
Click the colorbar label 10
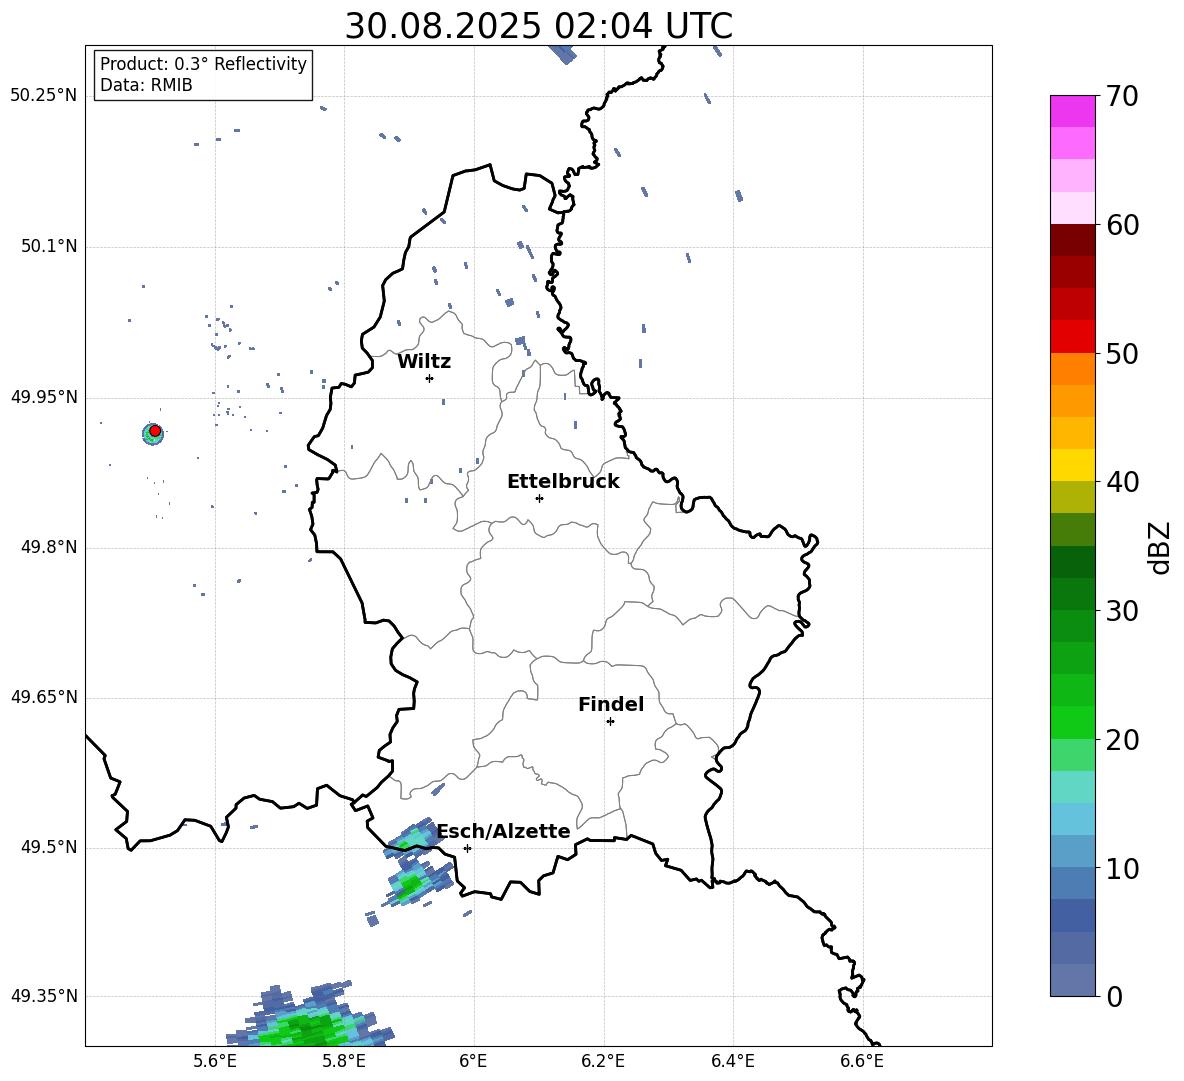pyautogui.click(x=1122, y=868)
